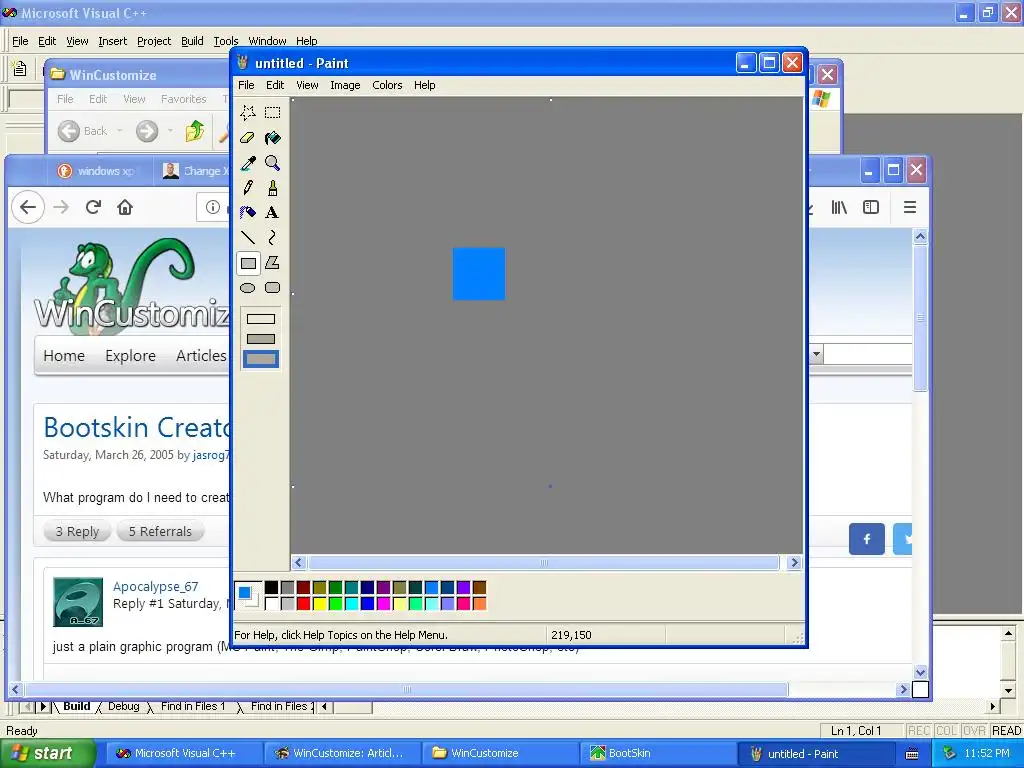
Task: Select the Free-Form Select tool in Paint
Action: pyautogui.click(x=248, y=112)
